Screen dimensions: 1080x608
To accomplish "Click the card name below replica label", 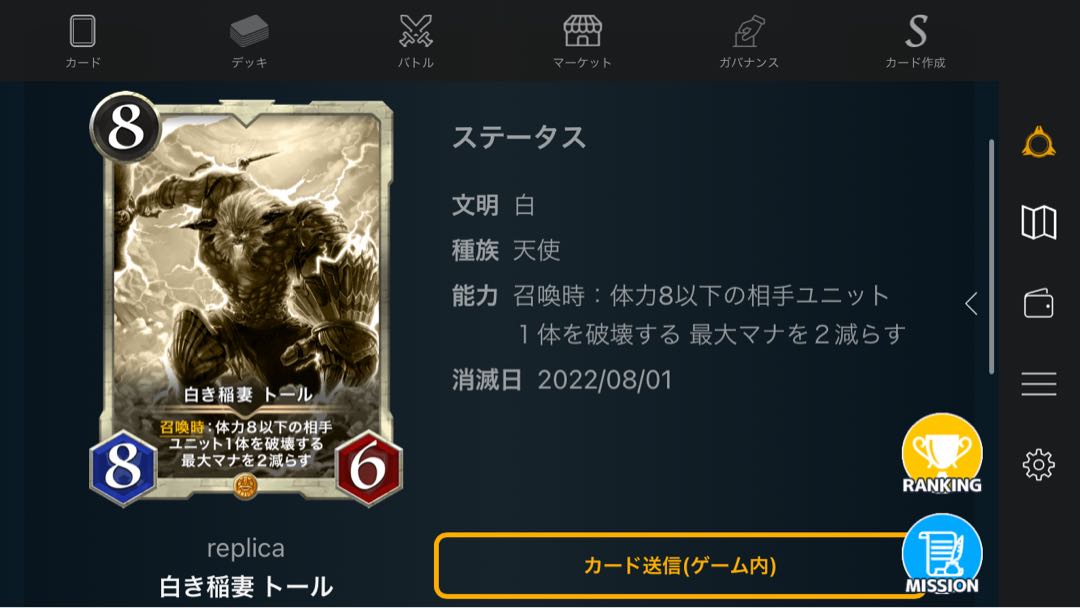I will click(x=246, y=587).
